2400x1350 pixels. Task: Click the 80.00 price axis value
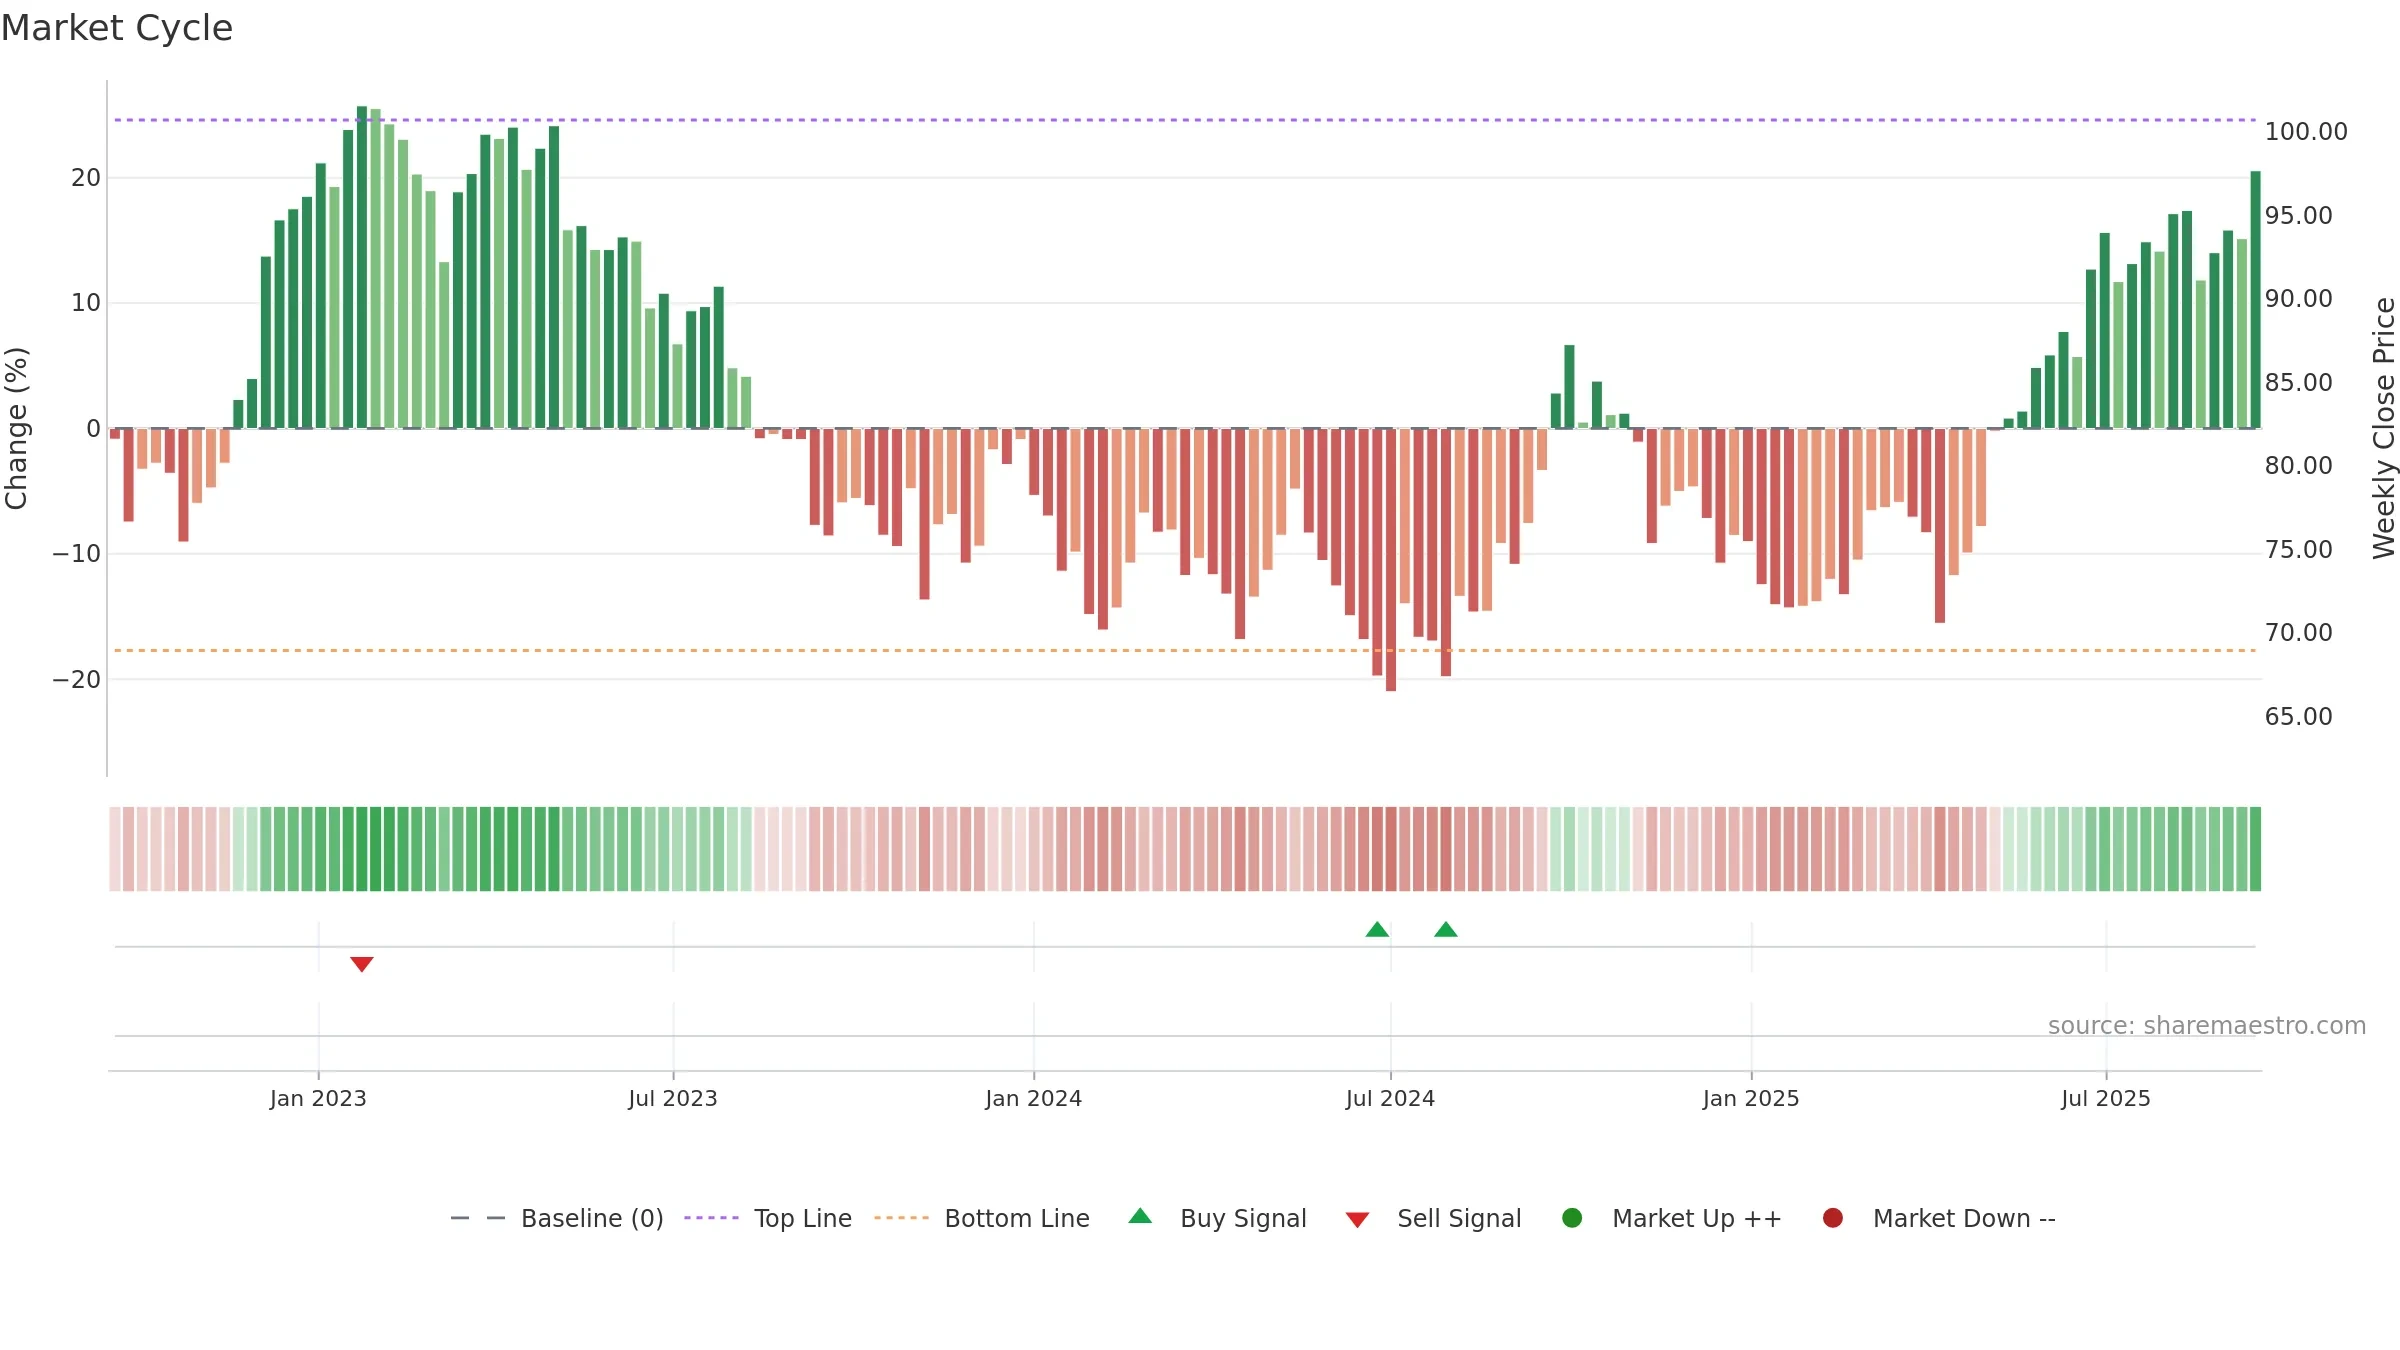pos(2298,465)
